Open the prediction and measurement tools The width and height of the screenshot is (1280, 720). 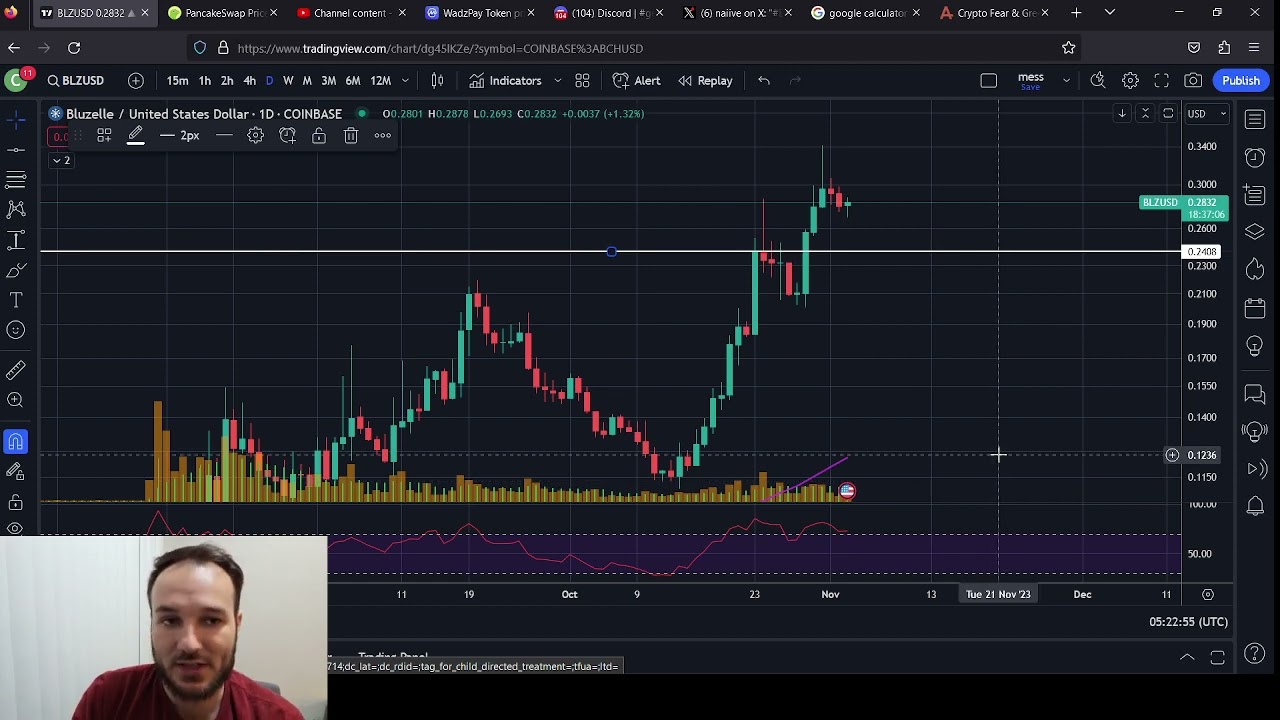click(x=16, y=240)
